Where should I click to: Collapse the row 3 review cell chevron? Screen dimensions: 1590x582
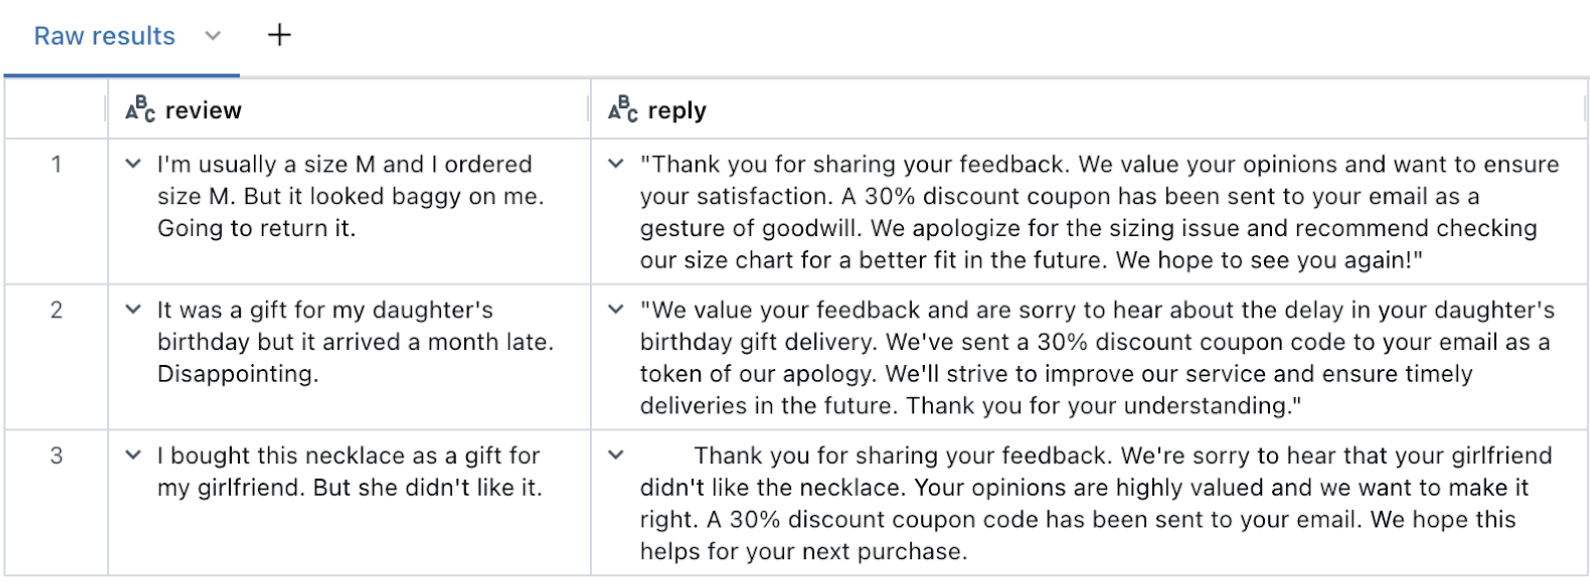point(133,456)
